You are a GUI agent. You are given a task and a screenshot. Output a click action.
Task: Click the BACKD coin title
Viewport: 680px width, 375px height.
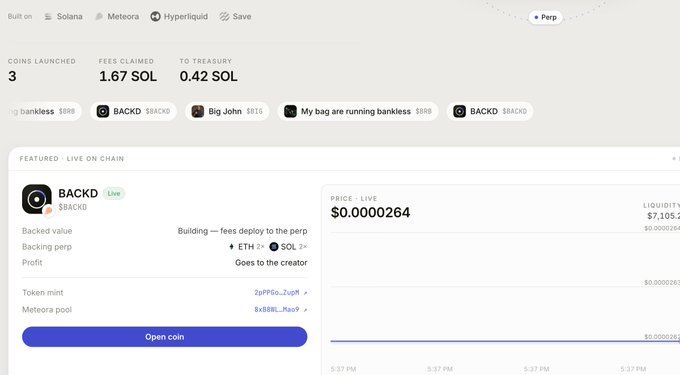click(x=78, y=193)
